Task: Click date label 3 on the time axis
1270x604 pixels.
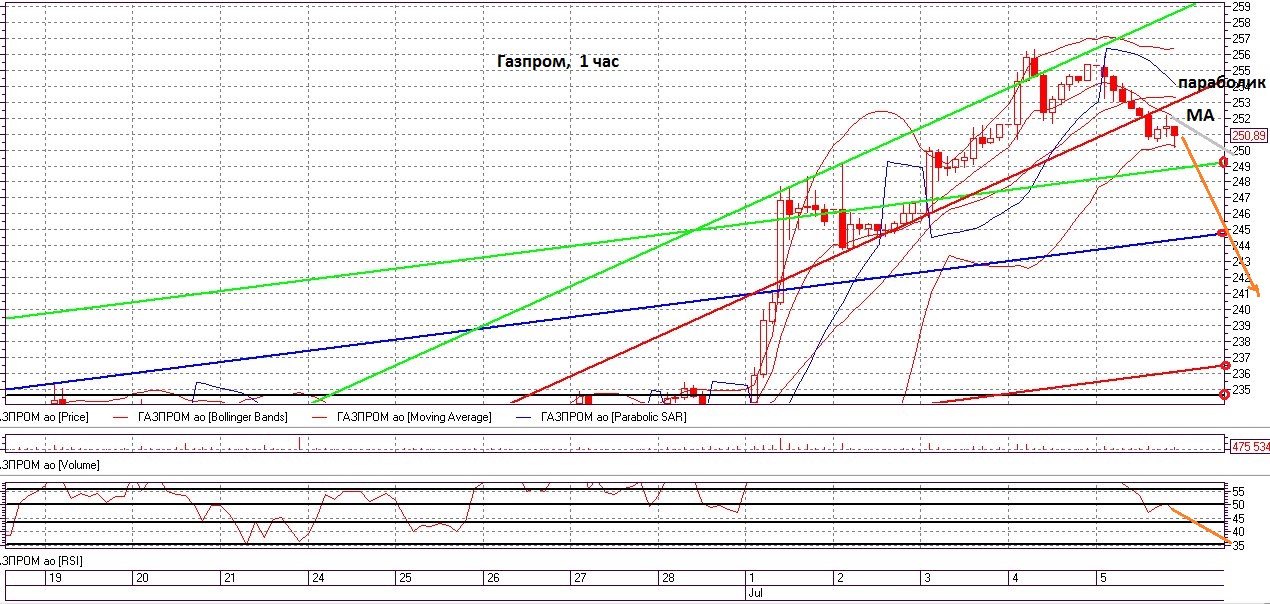Action: click(x=927, y=578)
